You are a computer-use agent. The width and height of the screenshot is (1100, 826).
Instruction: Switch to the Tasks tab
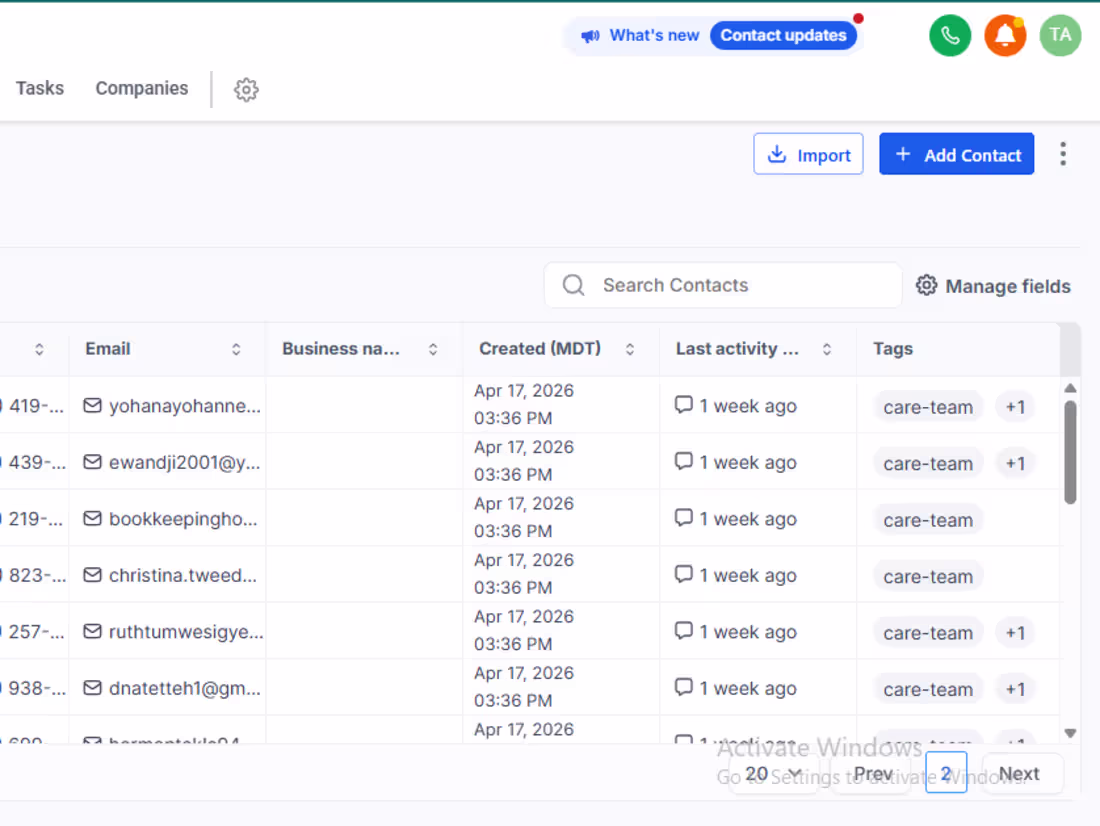coord(40,88)
